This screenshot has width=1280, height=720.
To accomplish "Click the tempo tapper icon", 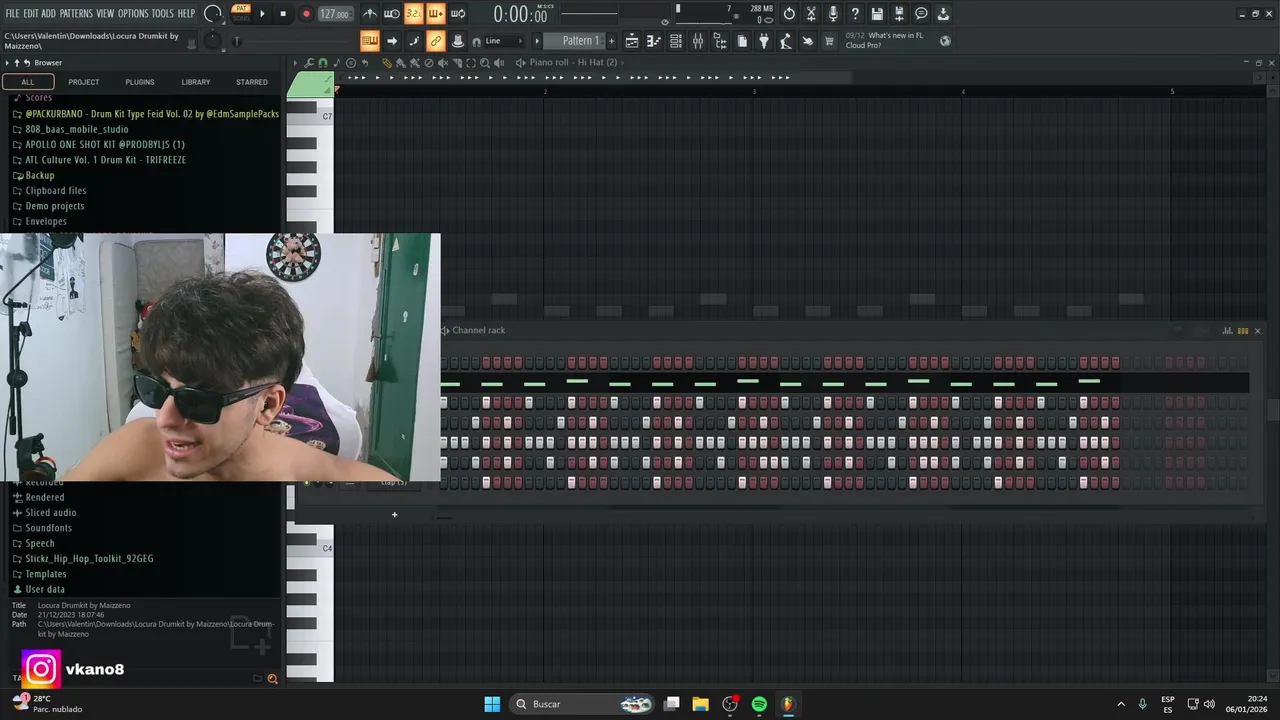I will point(786,41).
